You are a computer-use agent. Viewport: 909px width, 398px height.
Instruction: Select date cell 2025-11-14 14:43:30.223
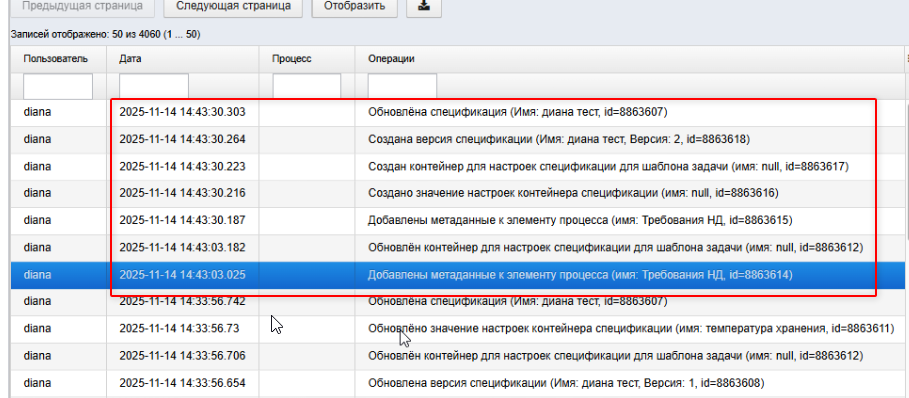[x=182, y=166]
